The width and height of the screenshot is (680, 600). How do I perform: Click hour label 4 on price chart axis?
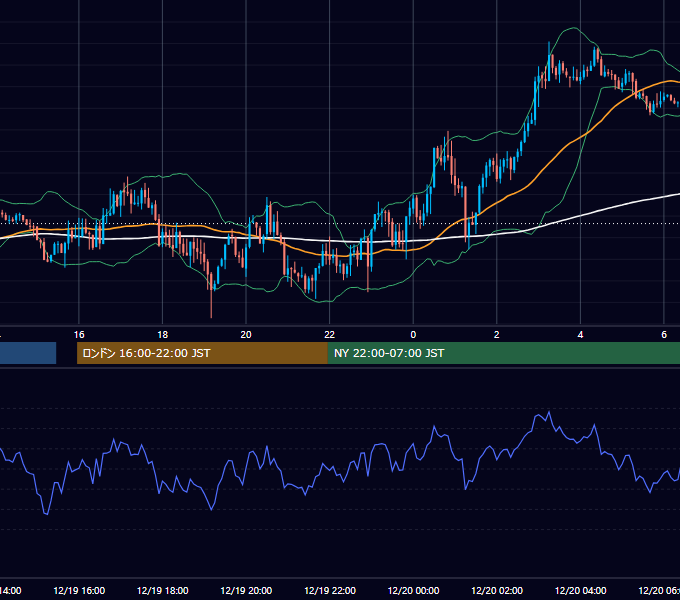tap(580, 335)
